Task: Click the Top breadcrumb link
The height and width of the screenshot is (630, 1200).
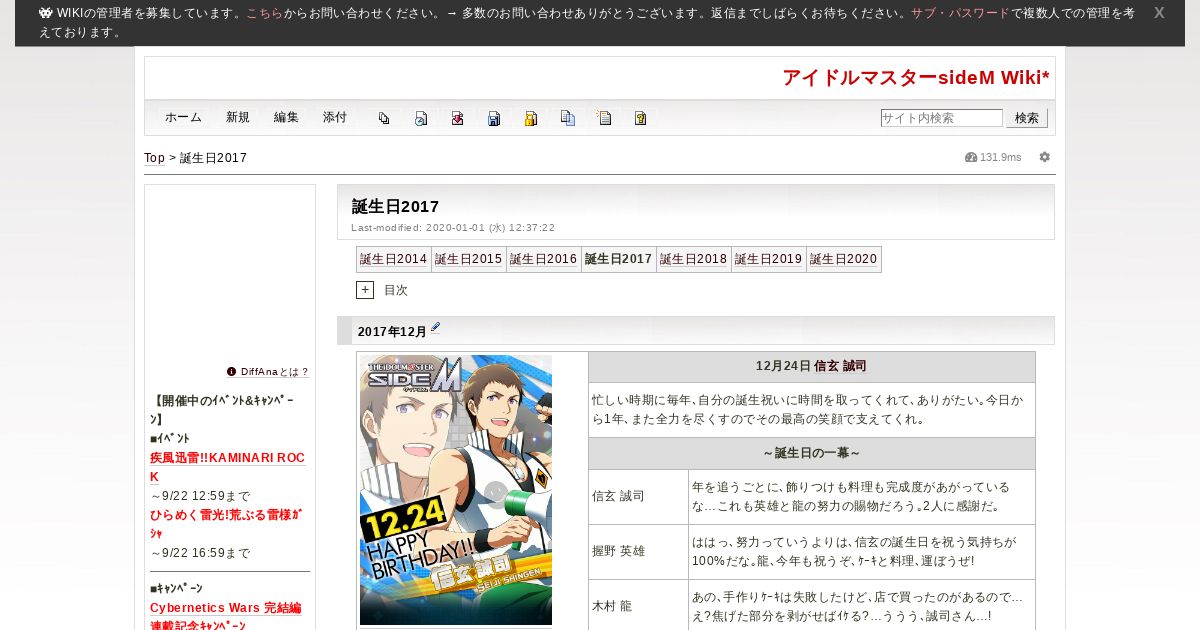Action: 154,158
